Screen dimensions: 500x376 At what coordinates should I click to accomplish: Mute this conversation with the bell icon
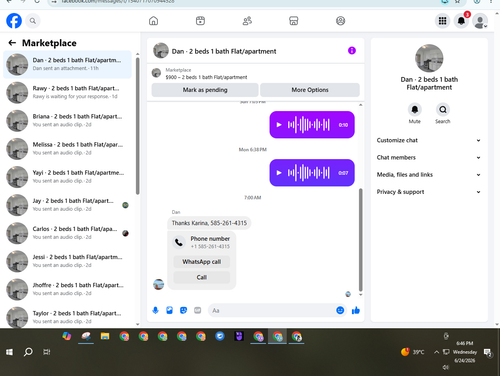(x=415, y=109)
